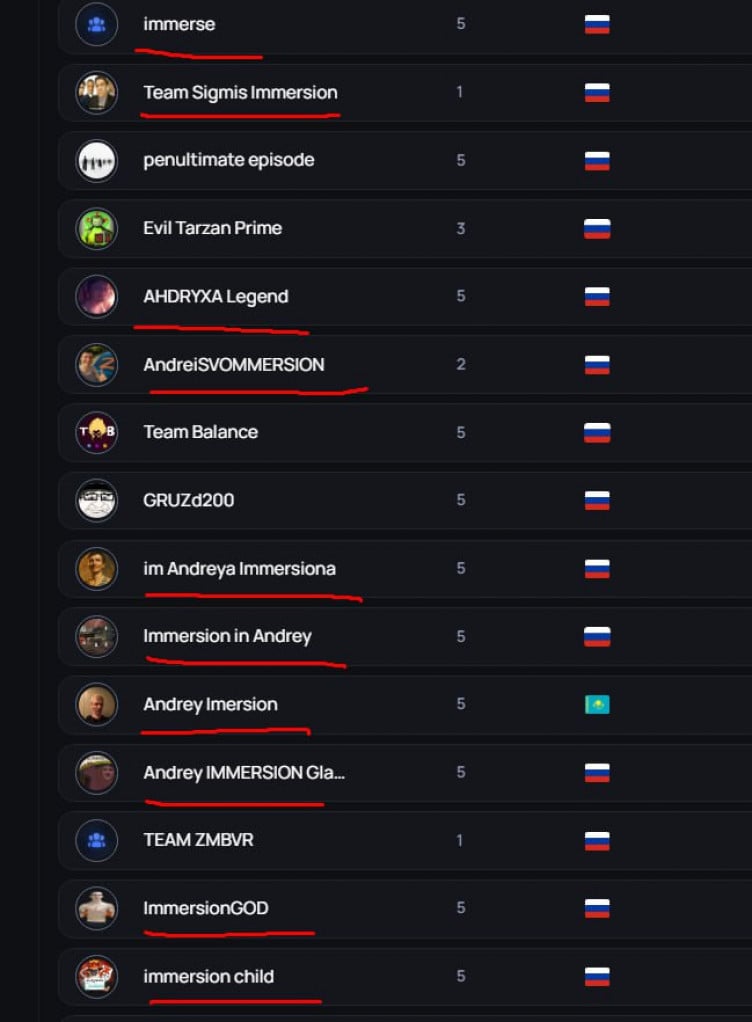
Task: Select Russian flag in TEAM ZMBVR row
Action: point(597,841)
